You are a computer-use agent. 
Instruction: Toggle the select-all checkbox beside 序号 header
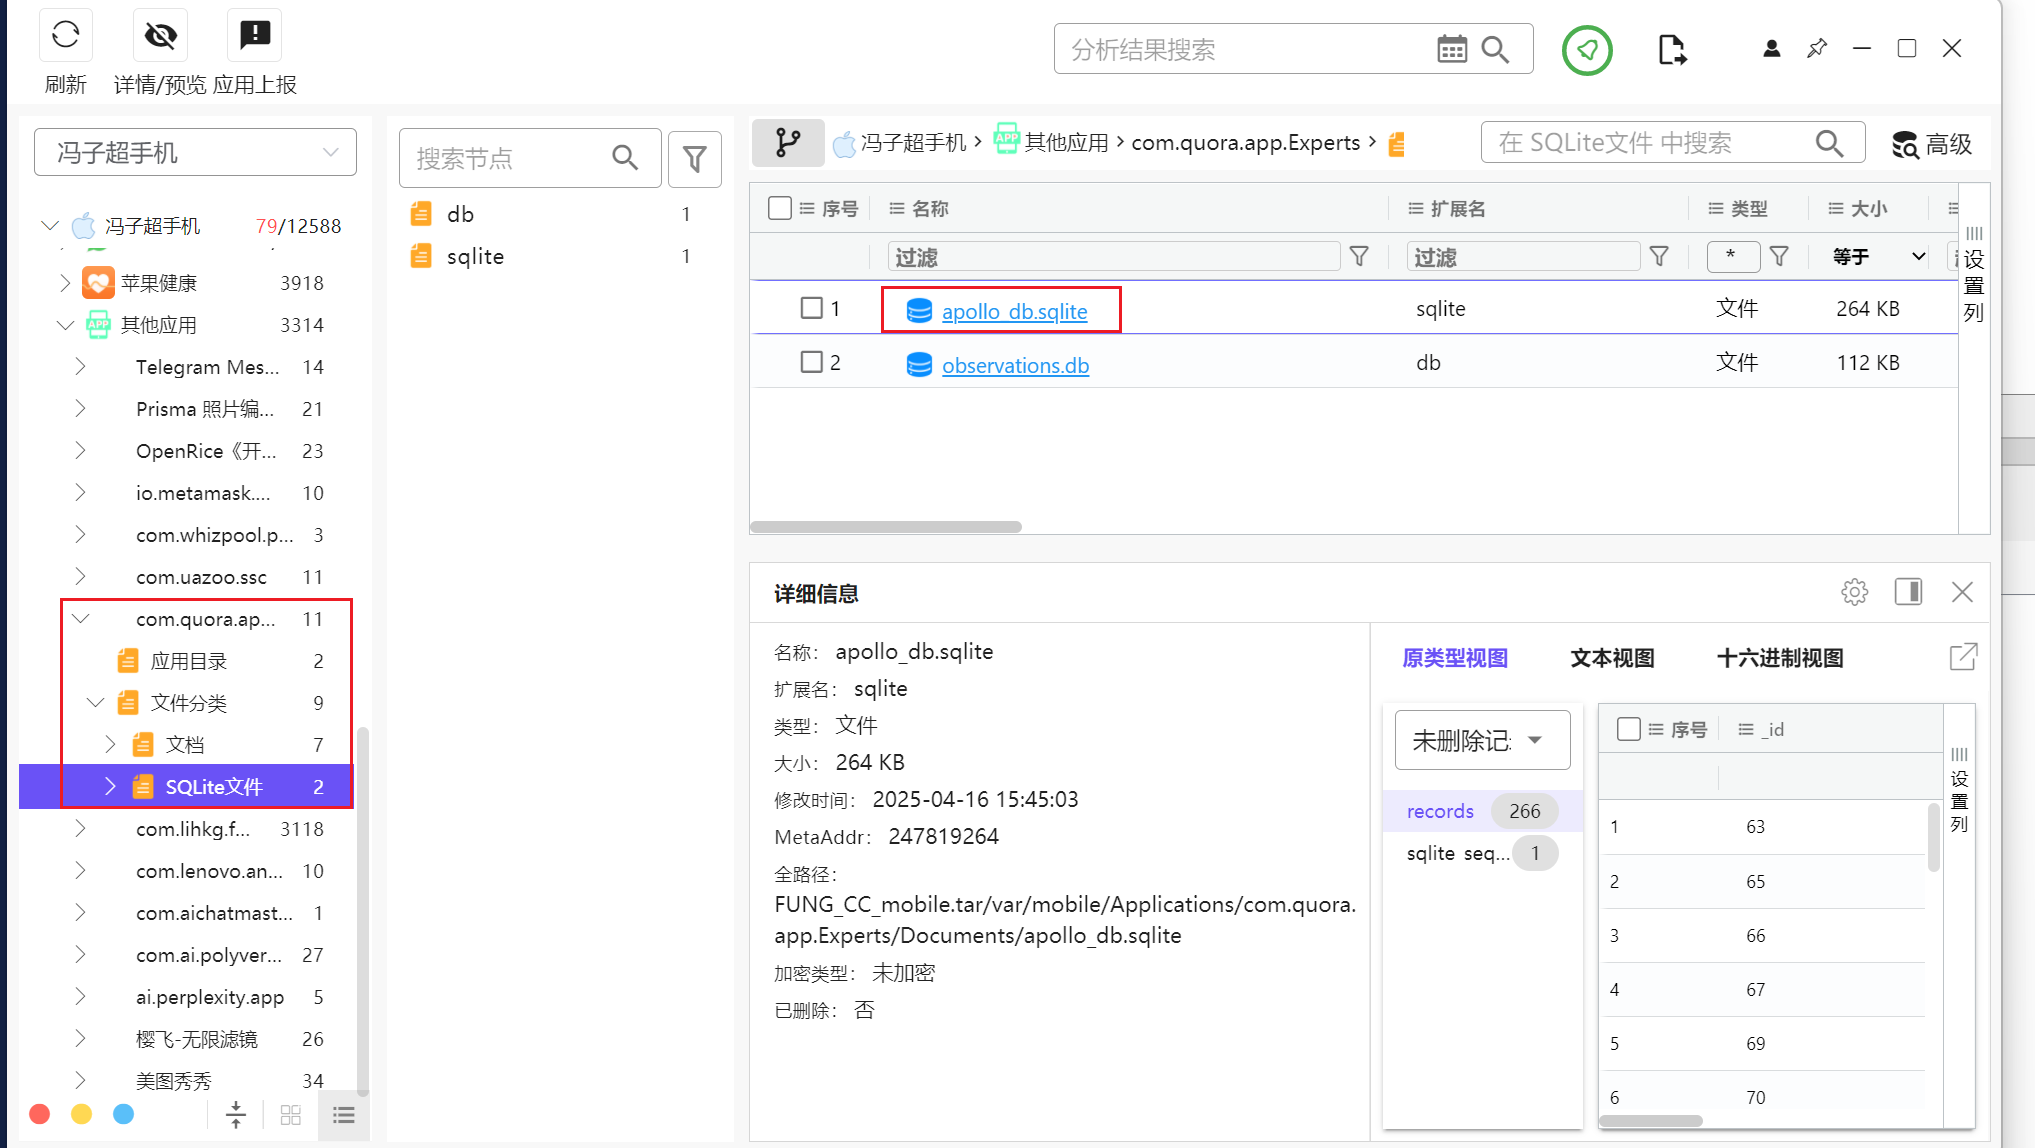tap(780, 208)
